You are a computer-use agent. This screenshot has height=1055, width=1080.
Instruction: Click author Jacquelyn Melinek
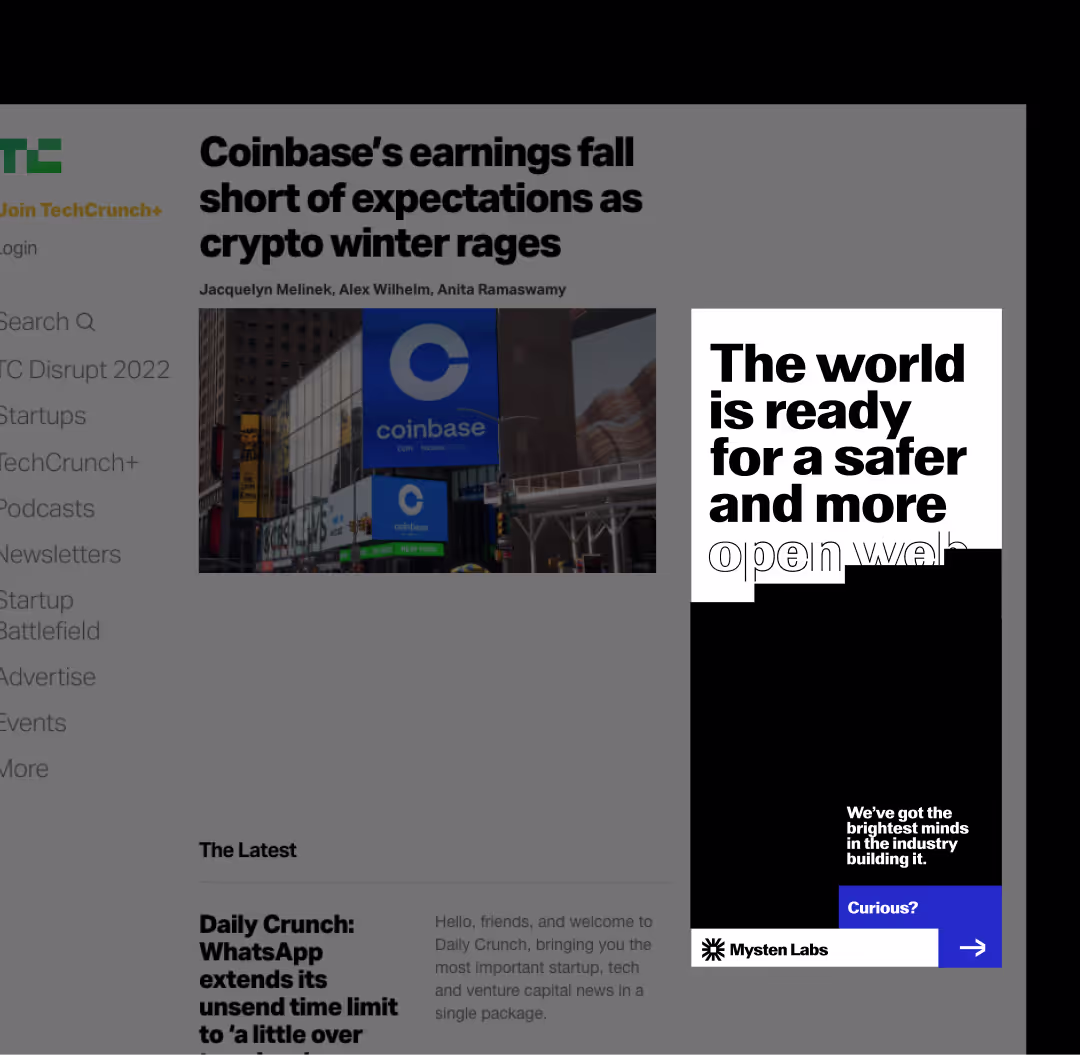[x=266, y=290]
